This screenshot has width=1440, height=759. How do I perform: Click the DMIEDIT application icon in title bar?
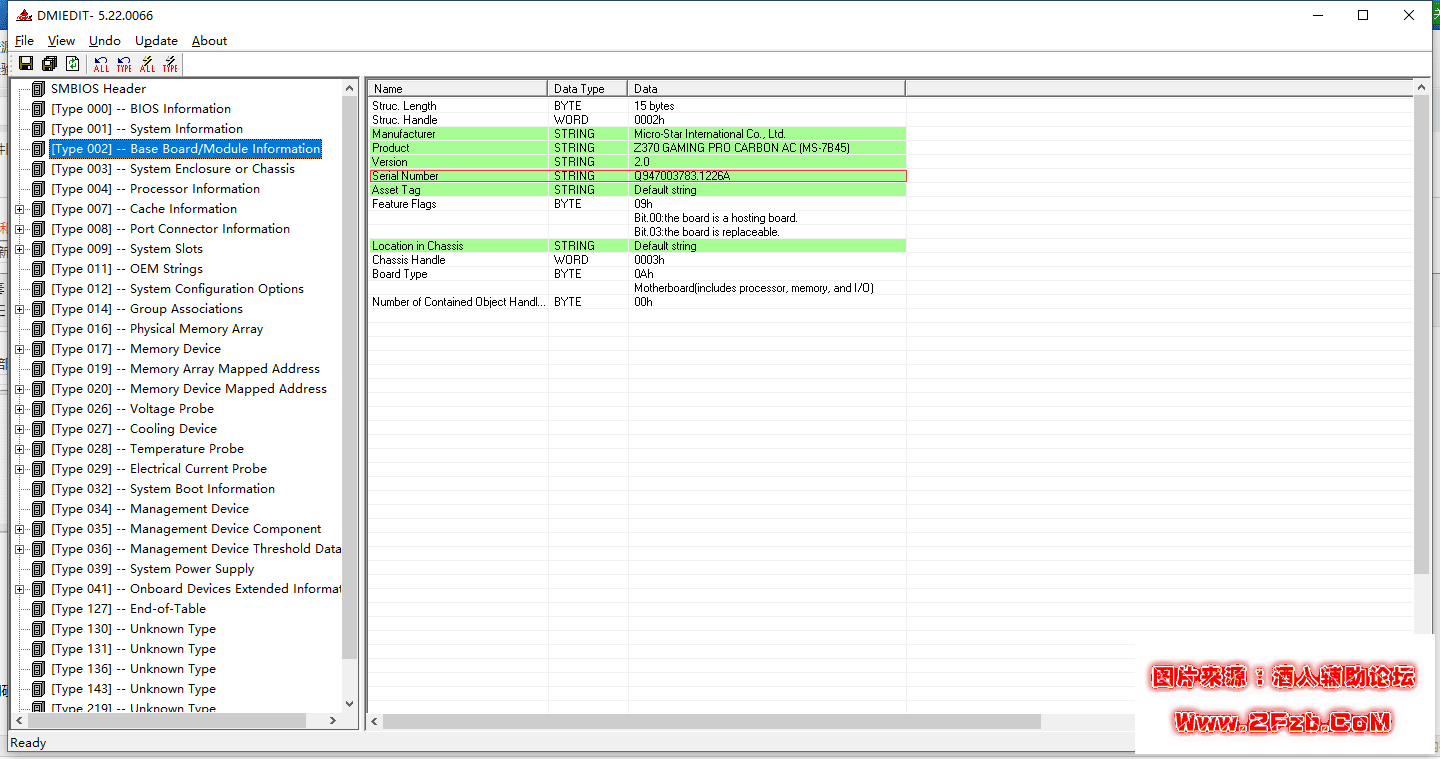[25, 15]
